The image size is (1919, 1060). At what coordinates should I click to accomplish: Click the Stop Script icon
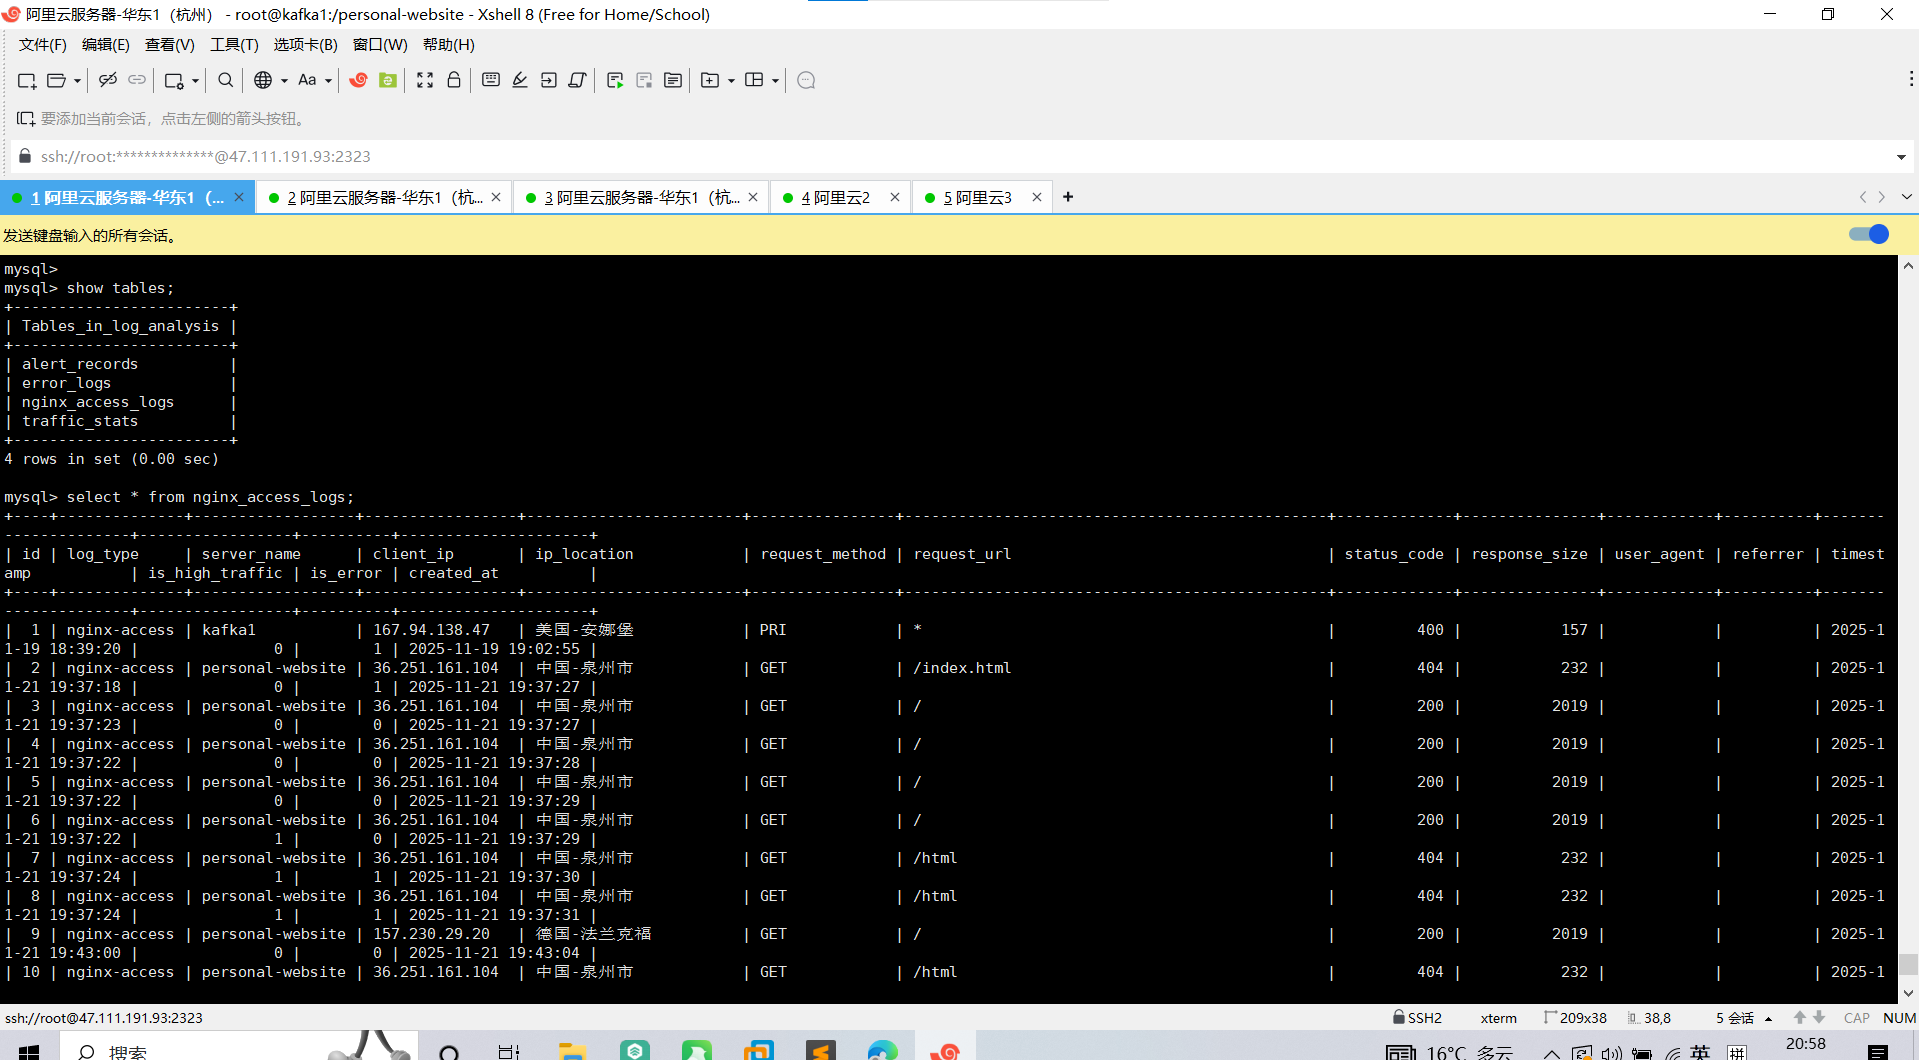pos(644,80)
